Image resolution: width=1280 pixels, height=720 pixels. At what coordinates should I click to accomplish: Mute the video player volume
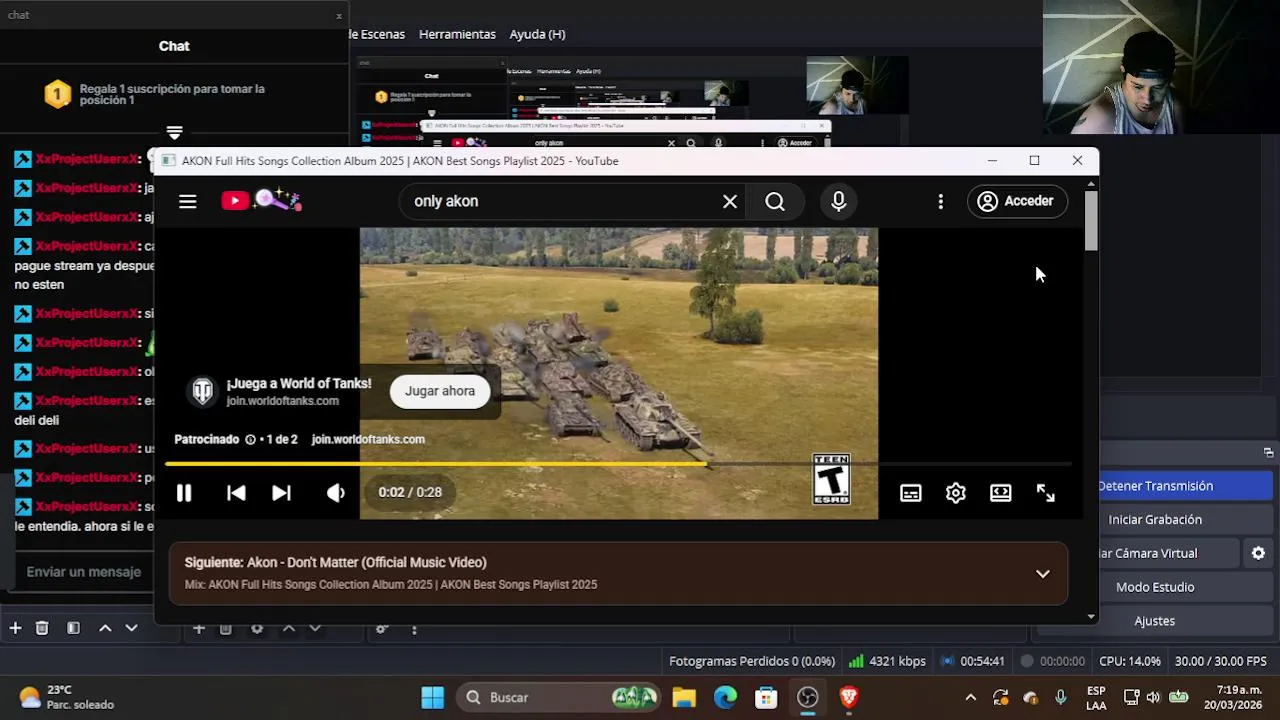click(336, 492)
